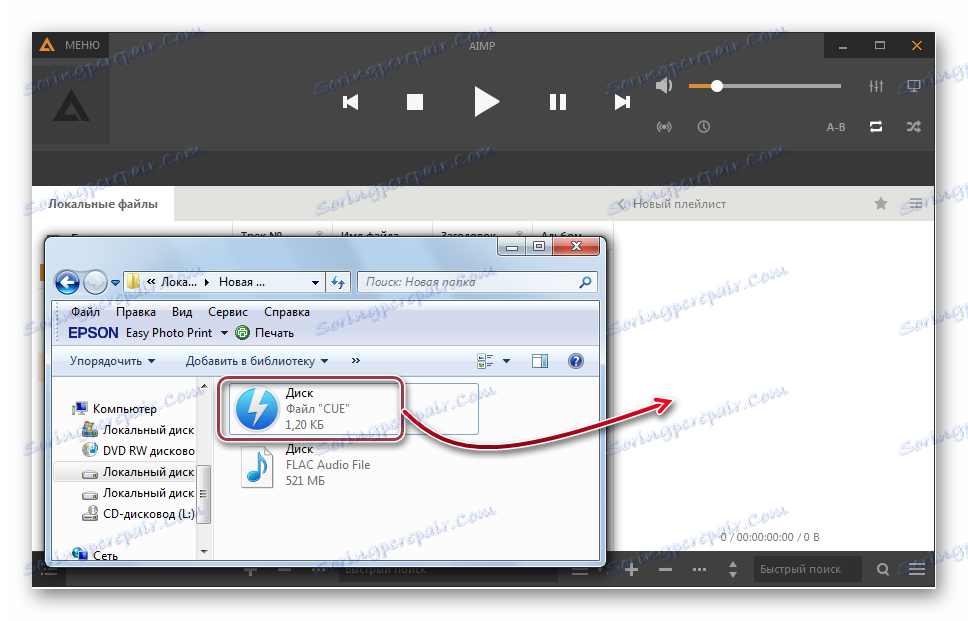The height and width of the screenshot is (621, 968).
Task: Open sorting up-down arrows in playlist bar
Action: pyautogui.click(x=733, y=569)
